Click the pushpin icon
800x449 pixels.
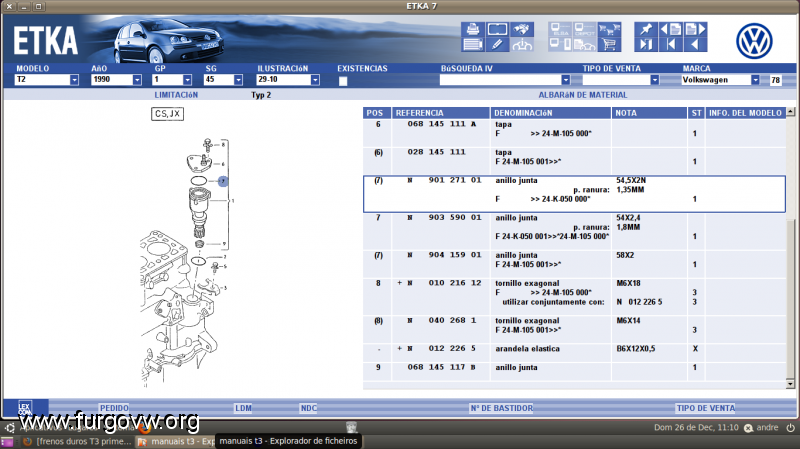coord(646,29)
